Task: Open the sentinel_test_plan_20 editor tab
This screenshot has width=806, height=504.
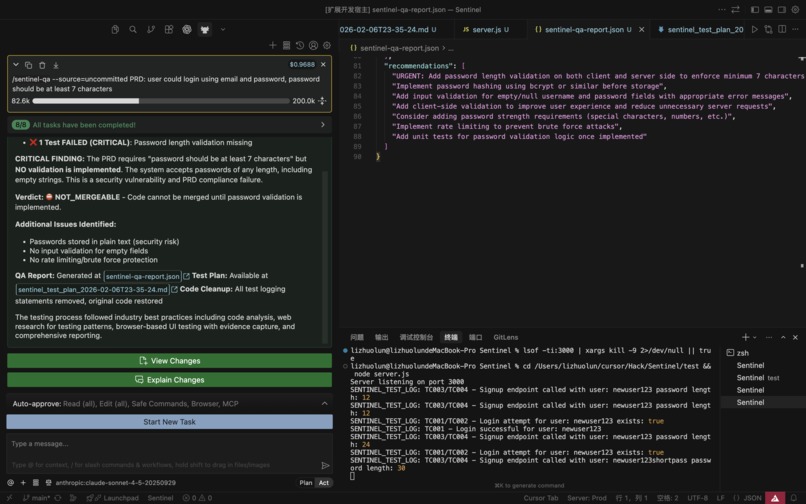Action: (700, 30)
